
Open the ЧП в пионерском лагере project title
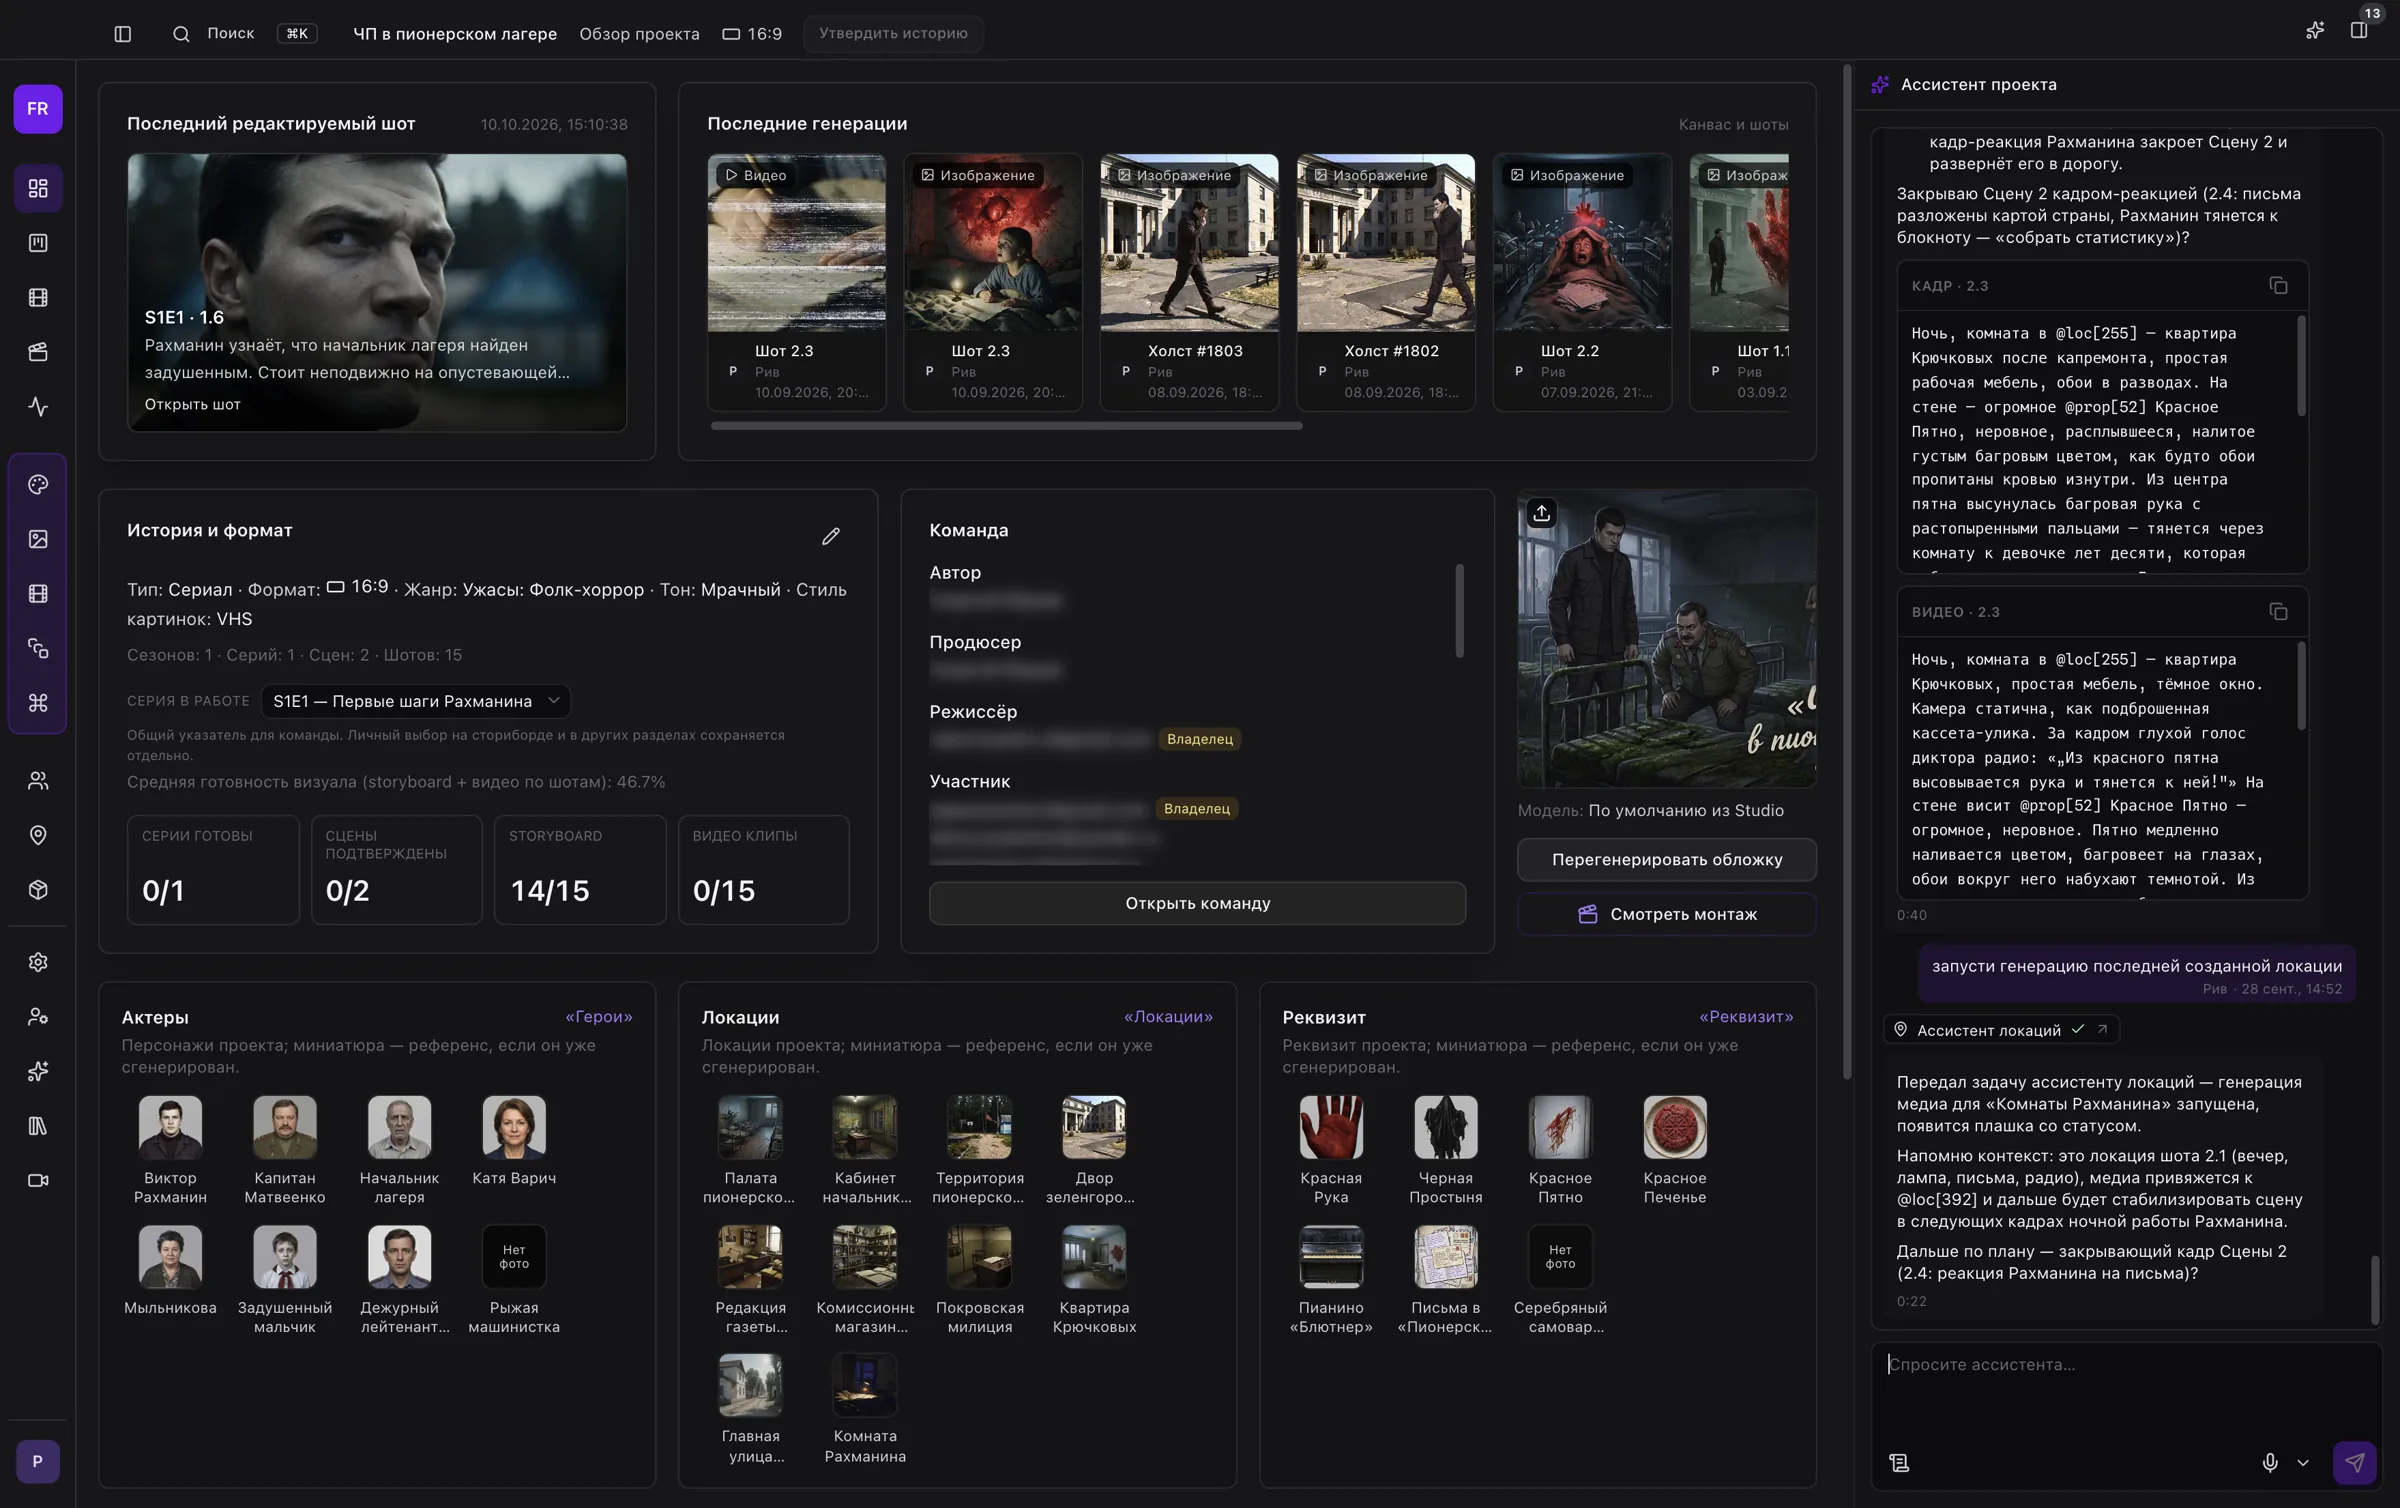pos(455,34)
